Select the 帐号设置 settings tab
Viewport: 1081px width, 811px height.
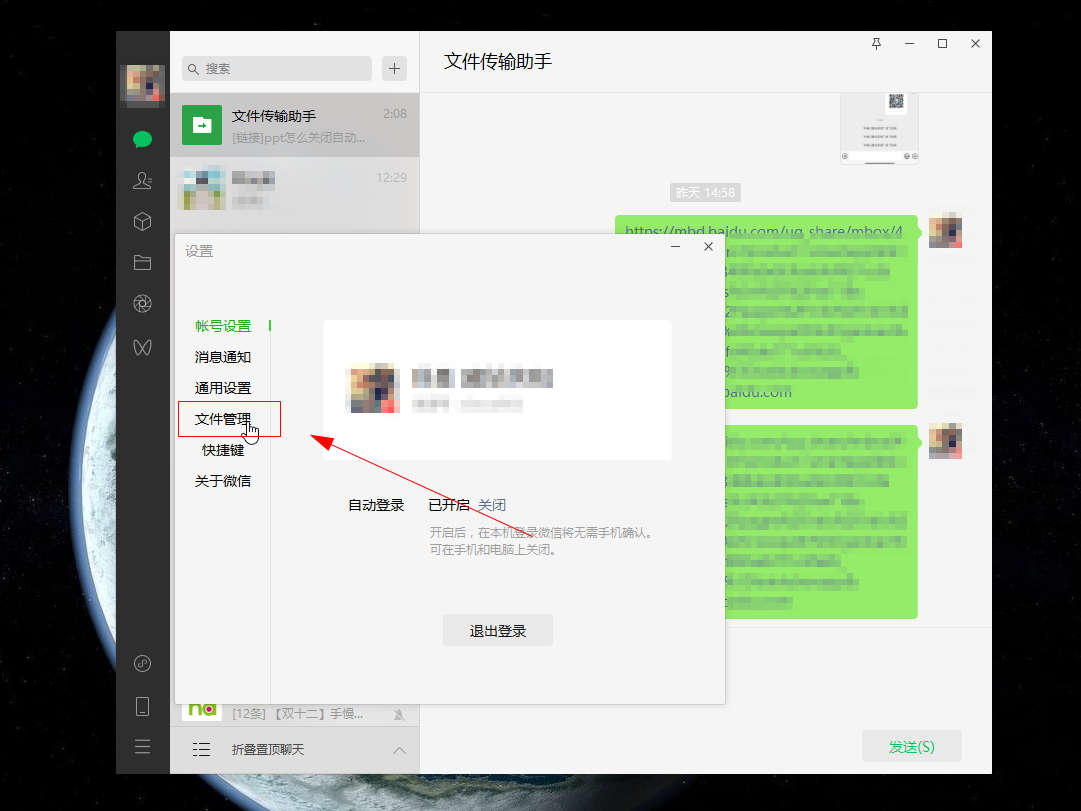tap(223, 326)
